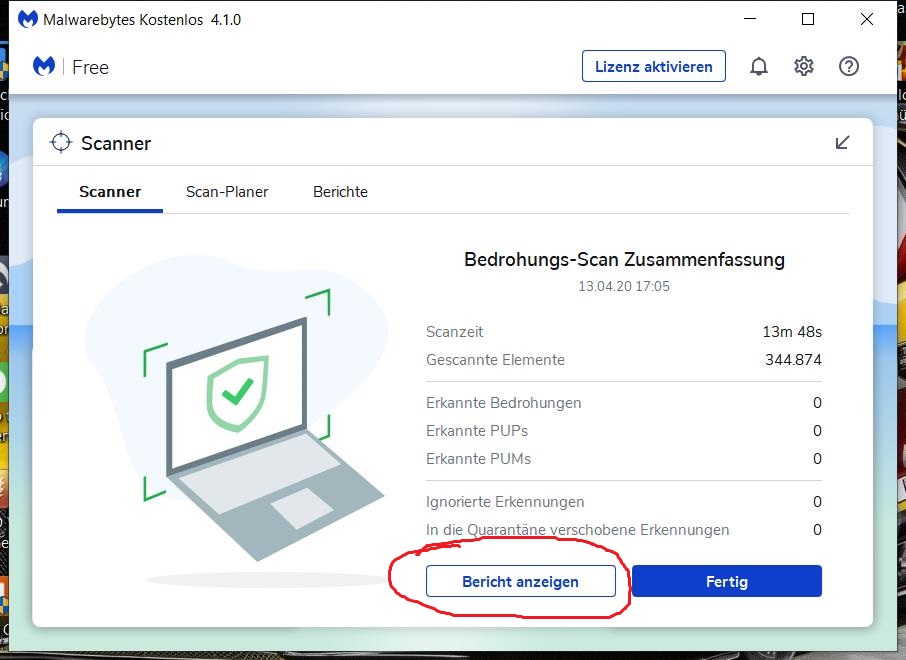Image resolution: width=906 pixels, height=660 pixels.
Task: Click the Malwarebytes title bar logo
Action: [x=28, y=19]
